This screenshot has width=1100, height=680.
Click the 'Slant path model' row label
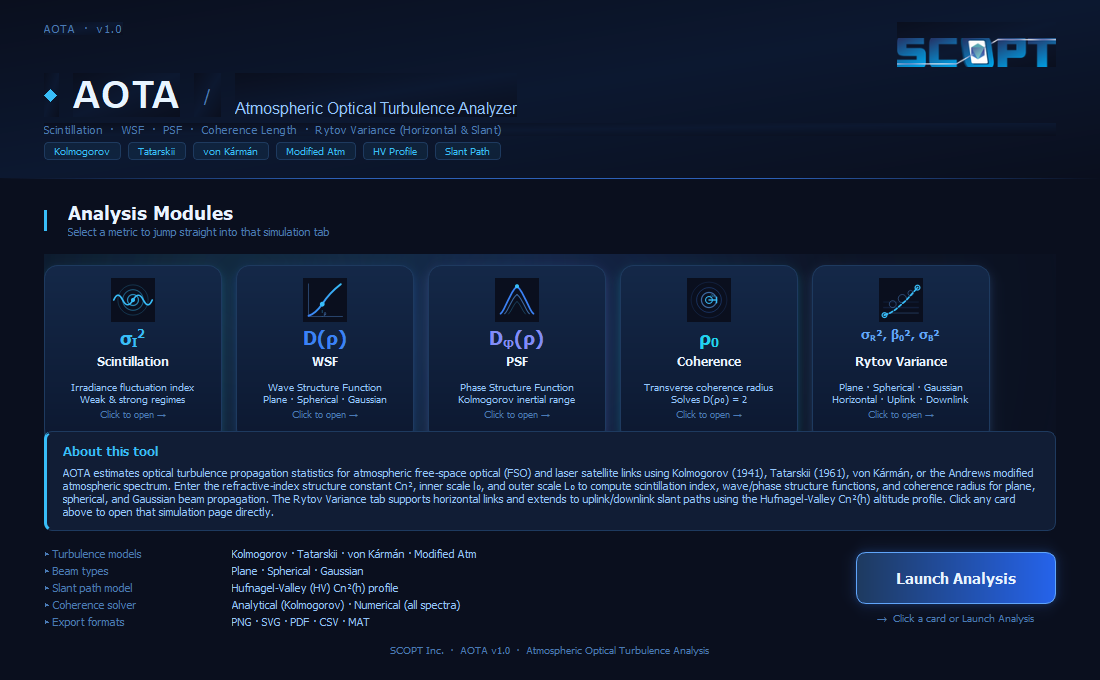tap(92, 588)
